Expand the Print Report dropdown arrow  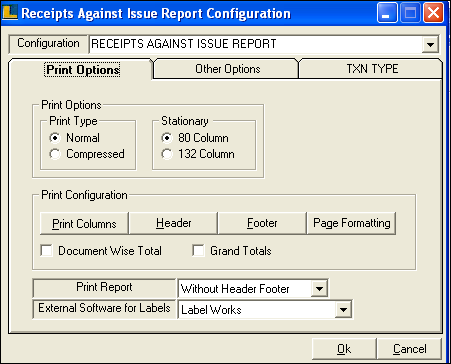click(319, 289)
